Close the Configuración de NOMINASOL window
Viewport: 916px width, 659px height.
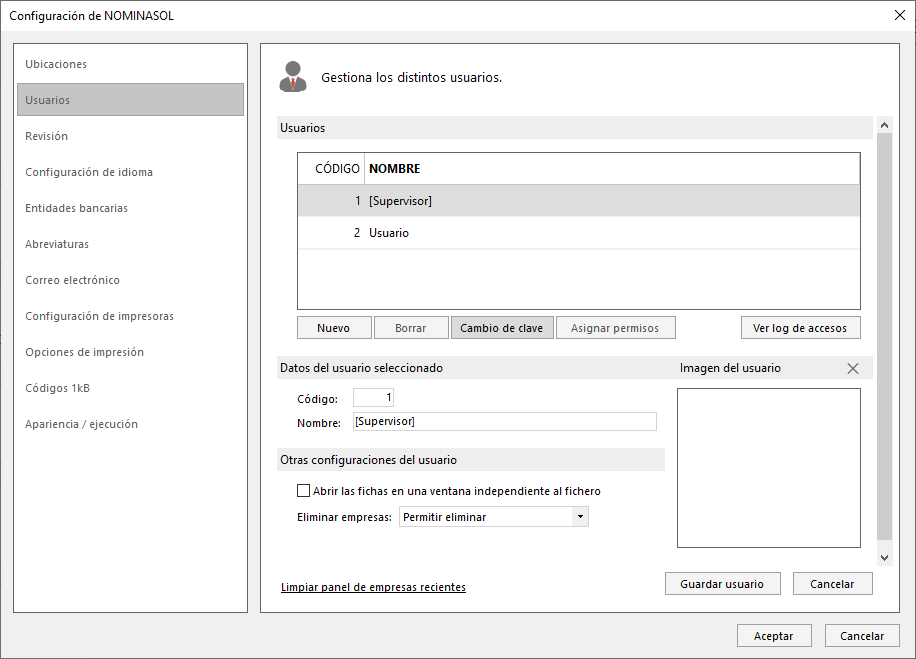(900, 15)
